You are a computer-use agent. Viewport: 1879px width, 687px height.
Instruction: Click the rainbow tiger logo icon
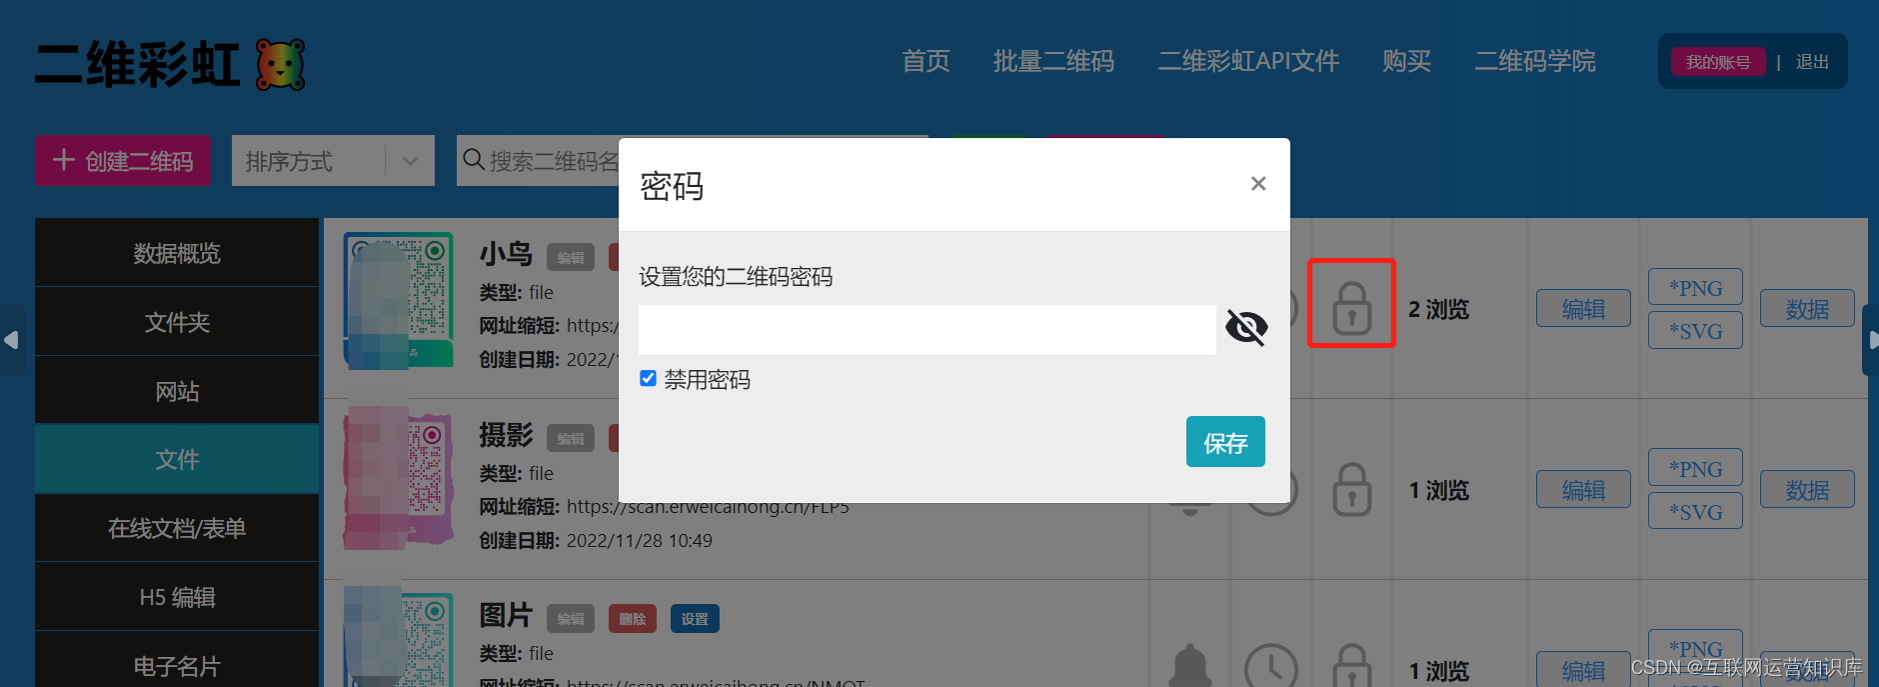tap(280, 64)
